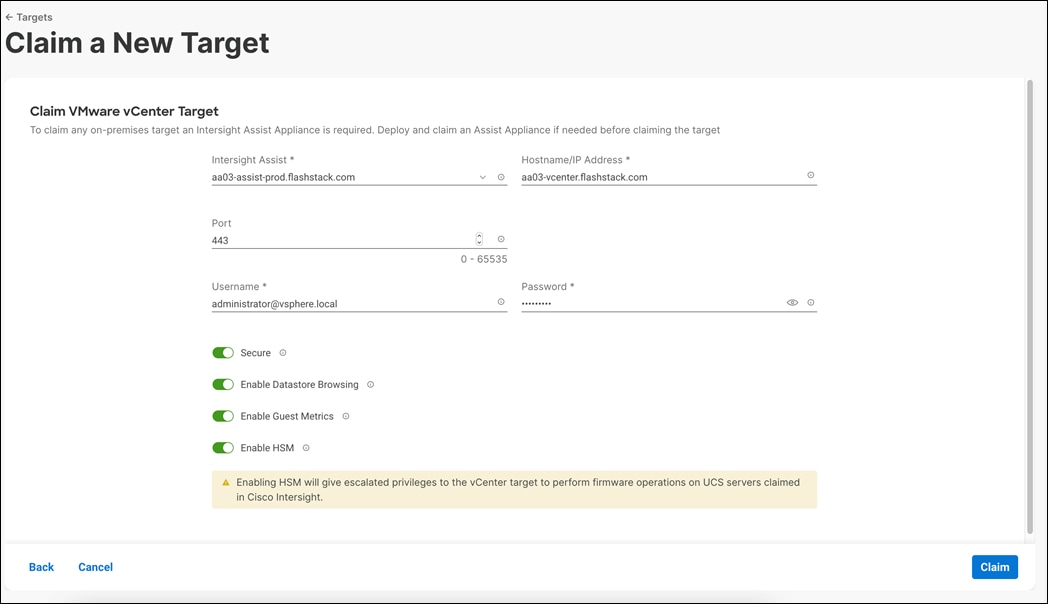Click the info icon next to Secure
The image size is (1048, 604).
tap(282, 352)
